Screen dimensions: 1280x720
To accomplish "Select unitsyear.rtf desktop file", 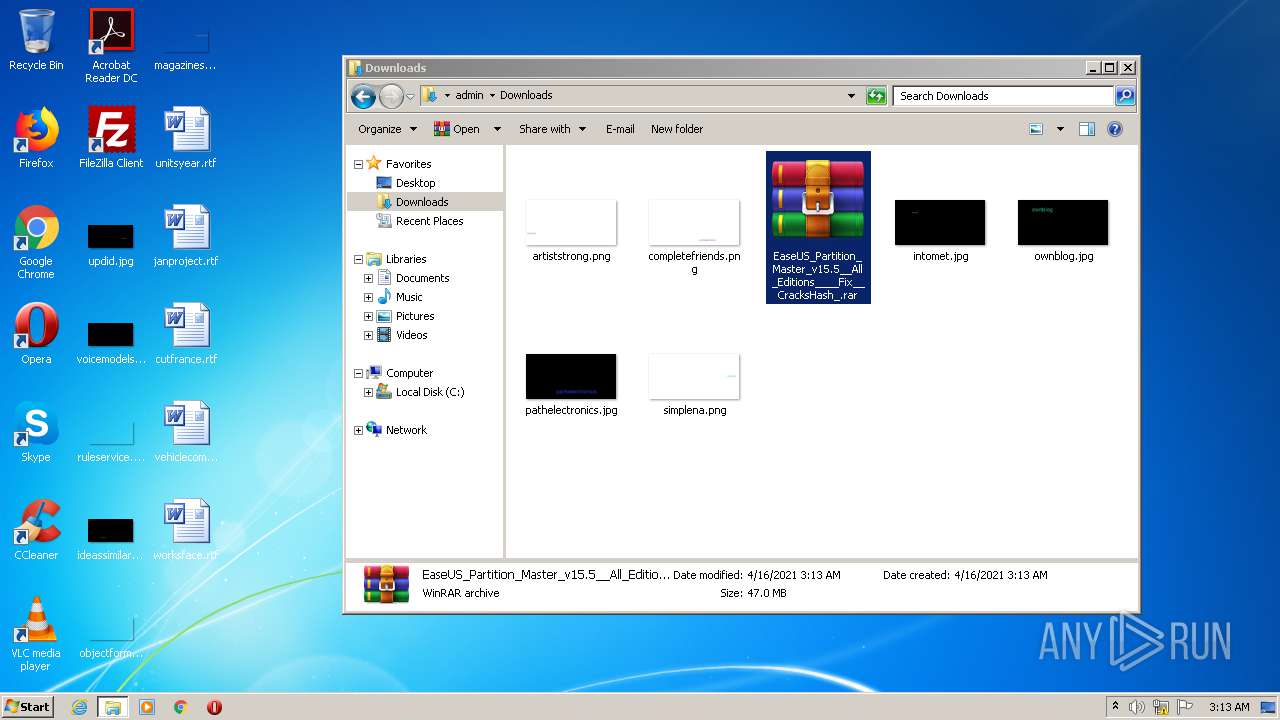I will 186,138.
